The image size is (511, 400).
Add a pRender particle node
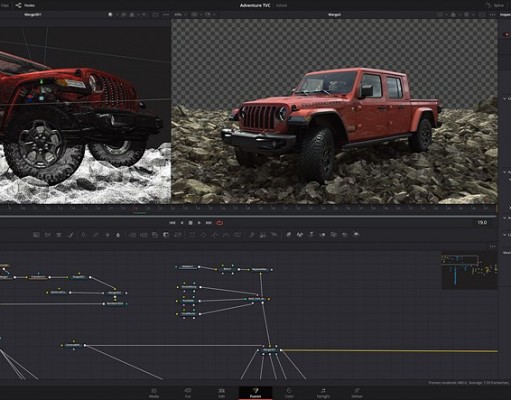274,235
